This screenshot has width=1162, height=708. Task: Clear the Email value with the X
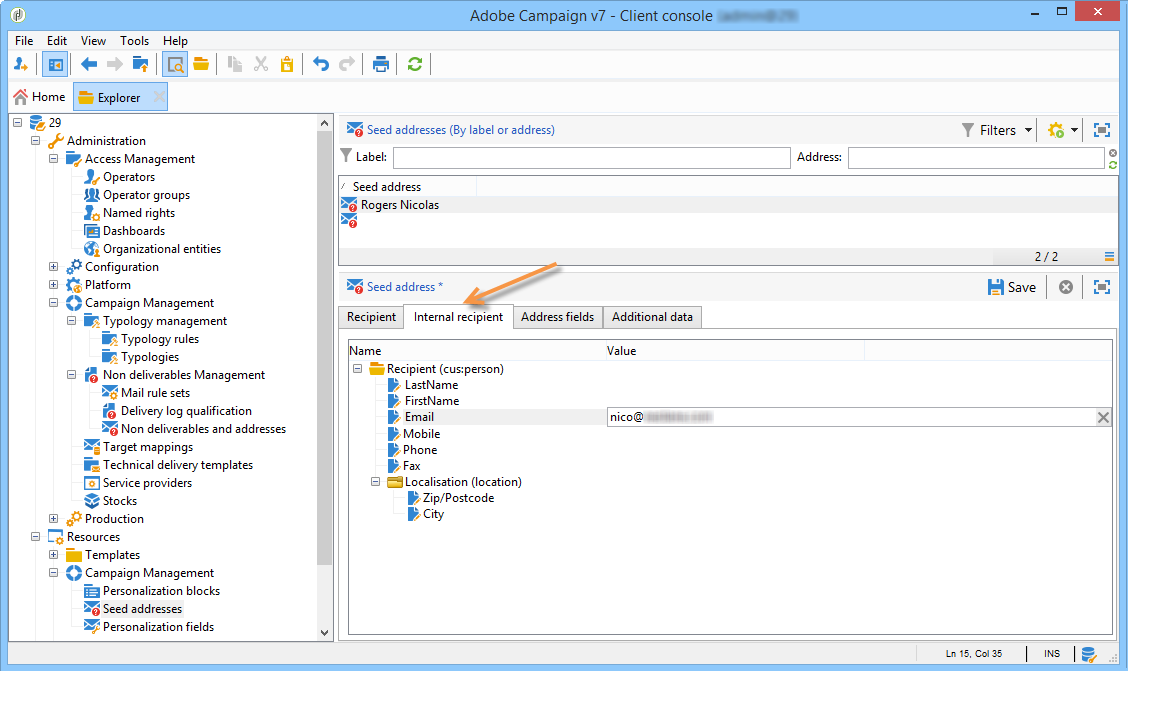(1103, 417)
